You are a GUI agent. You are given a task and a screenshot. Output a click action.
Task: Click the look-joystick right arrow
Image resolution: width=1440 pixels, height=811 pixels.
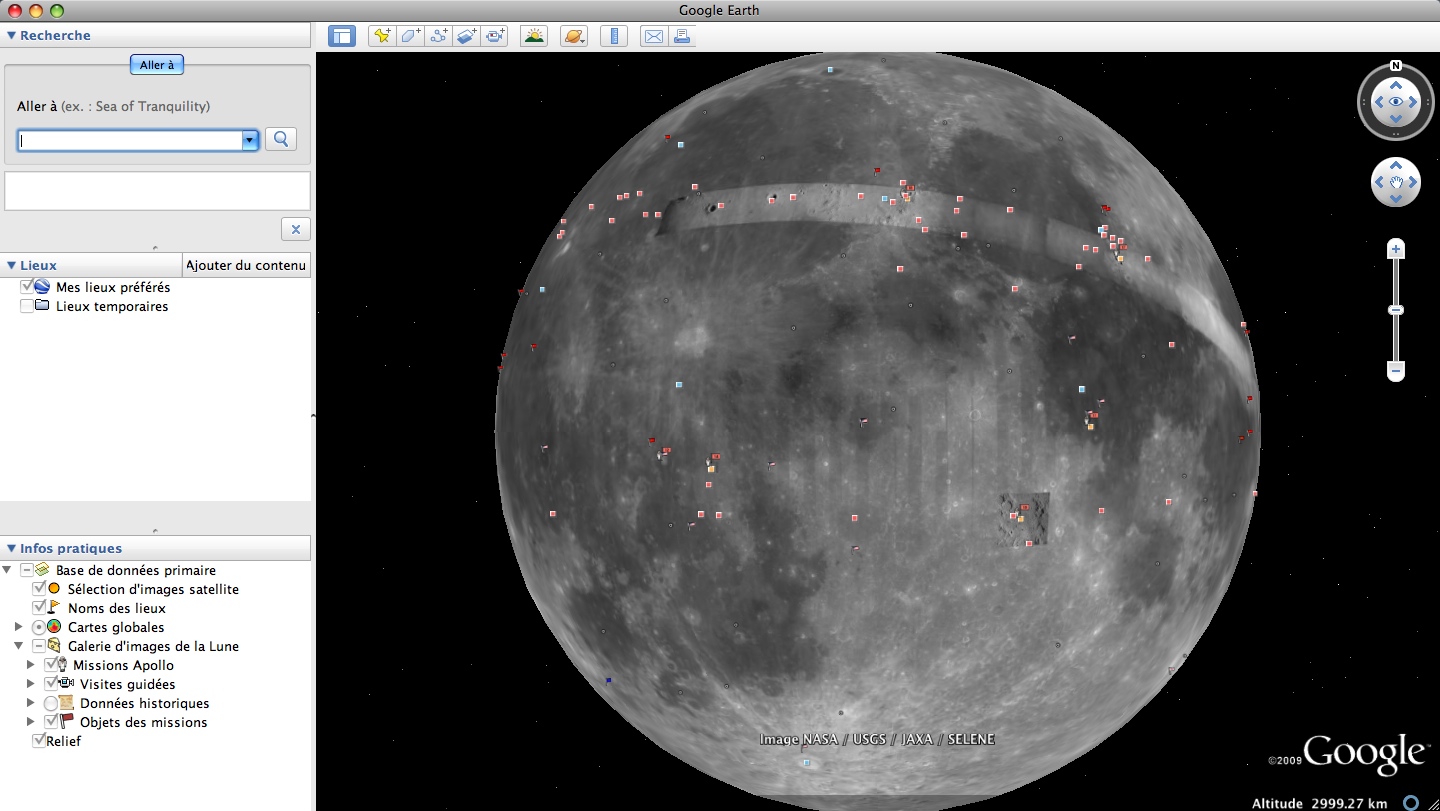(1414, 101)
